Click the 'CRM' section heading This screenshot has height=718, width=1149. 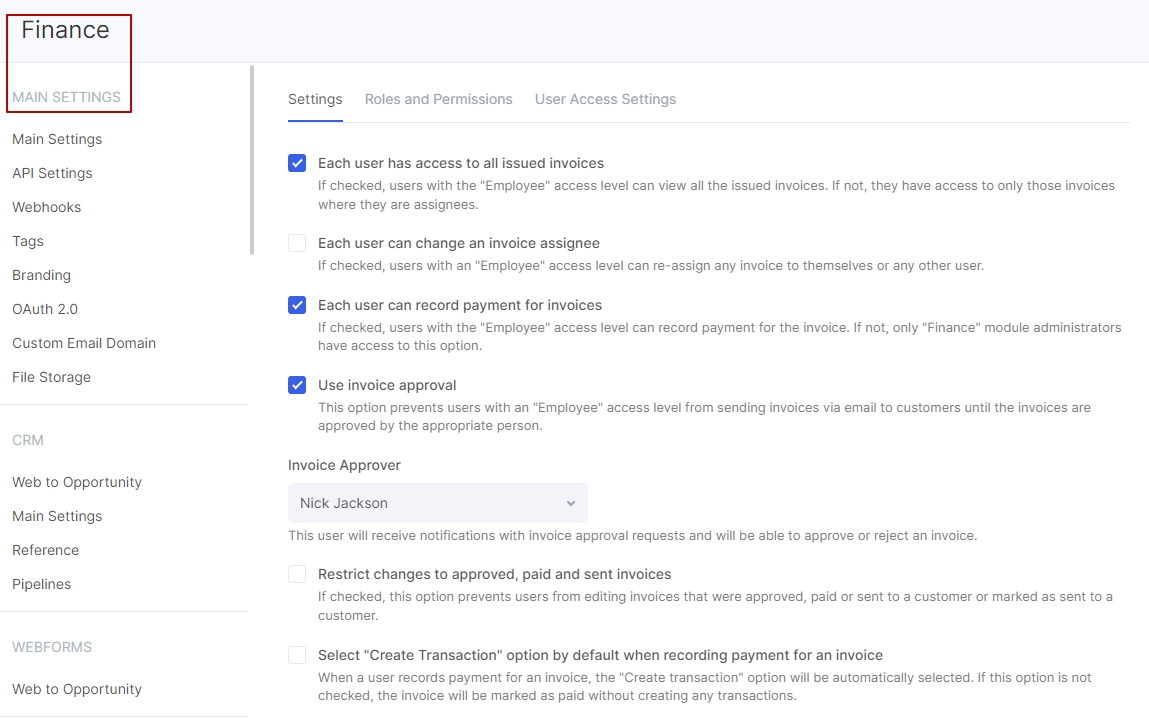[28, 440]
